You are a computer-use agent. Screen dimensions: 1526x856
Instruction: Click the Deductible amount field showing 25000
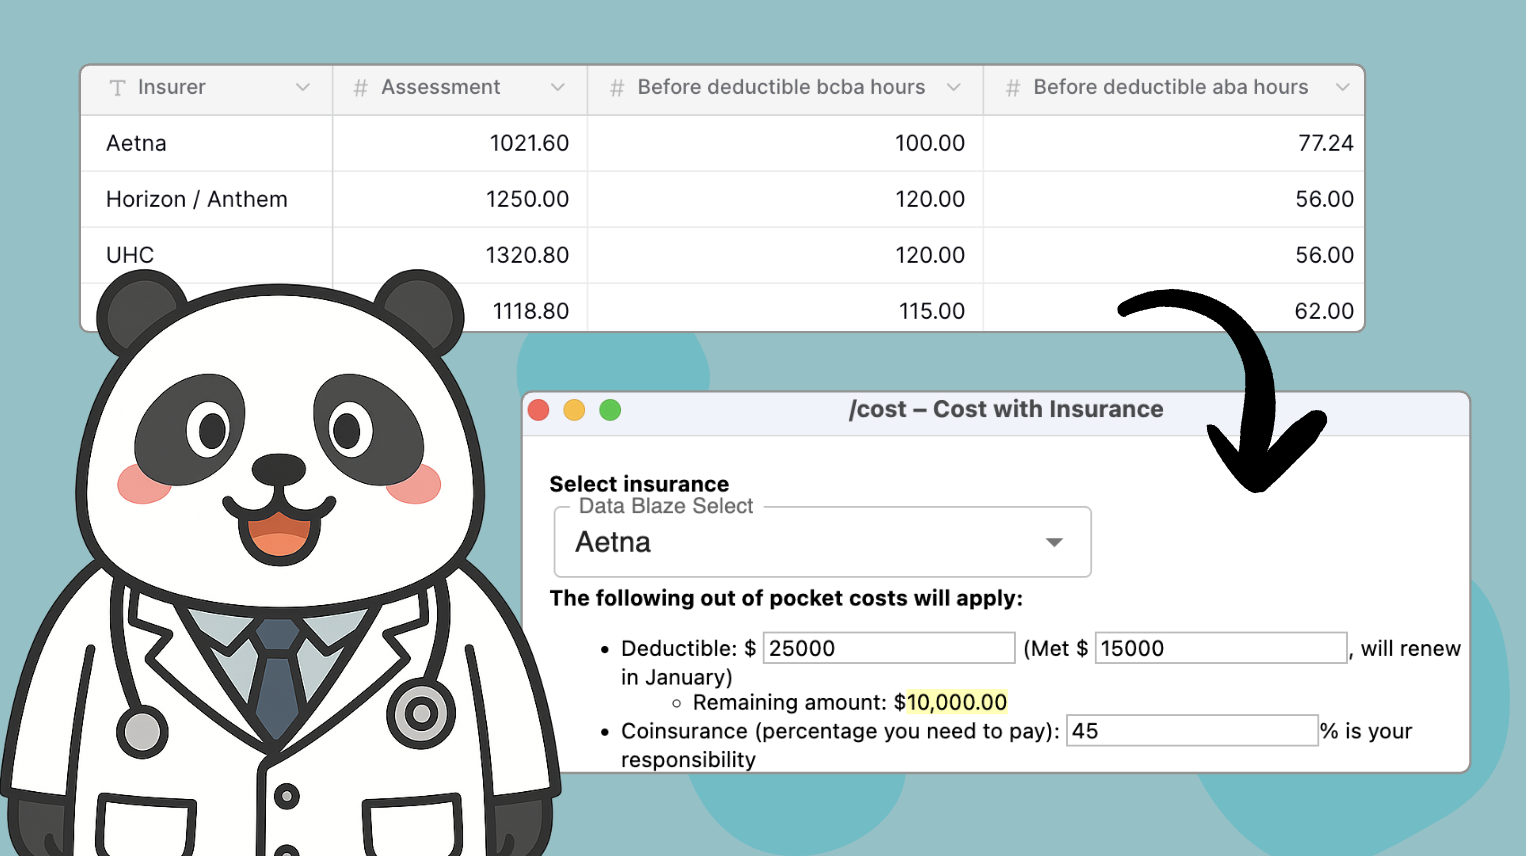click(889, 648)
